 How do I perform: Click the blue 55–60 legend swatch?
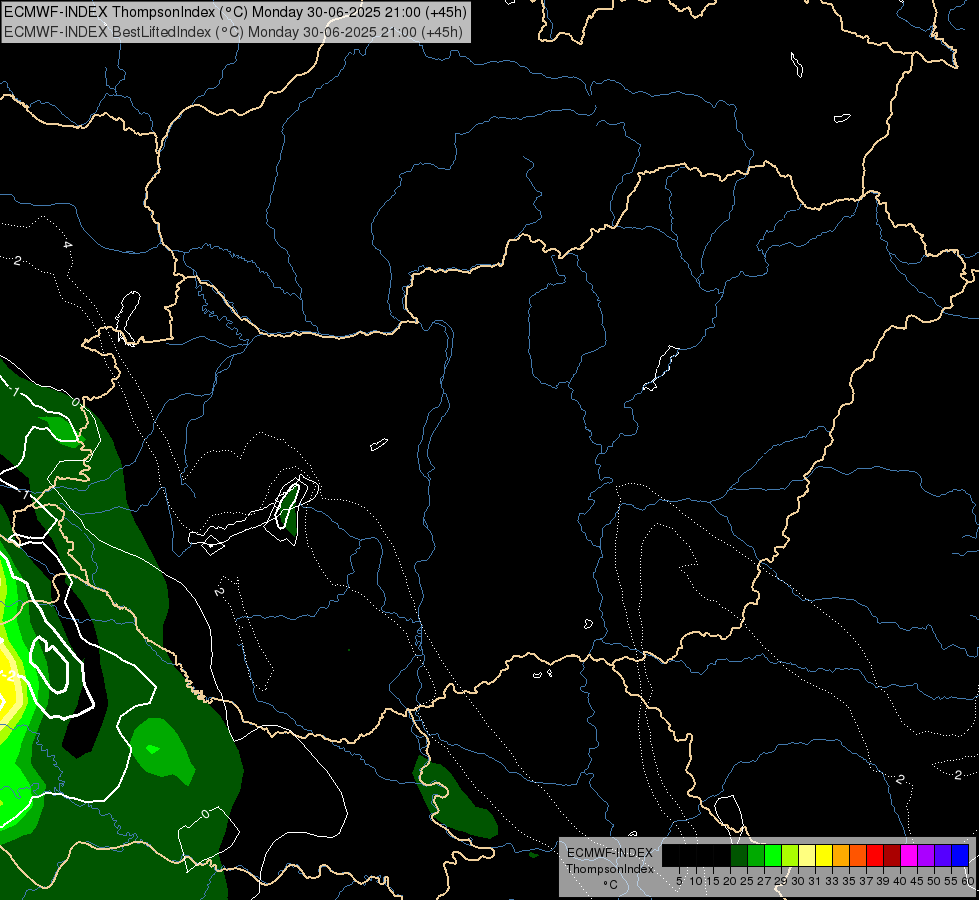(x=960, y=855)
